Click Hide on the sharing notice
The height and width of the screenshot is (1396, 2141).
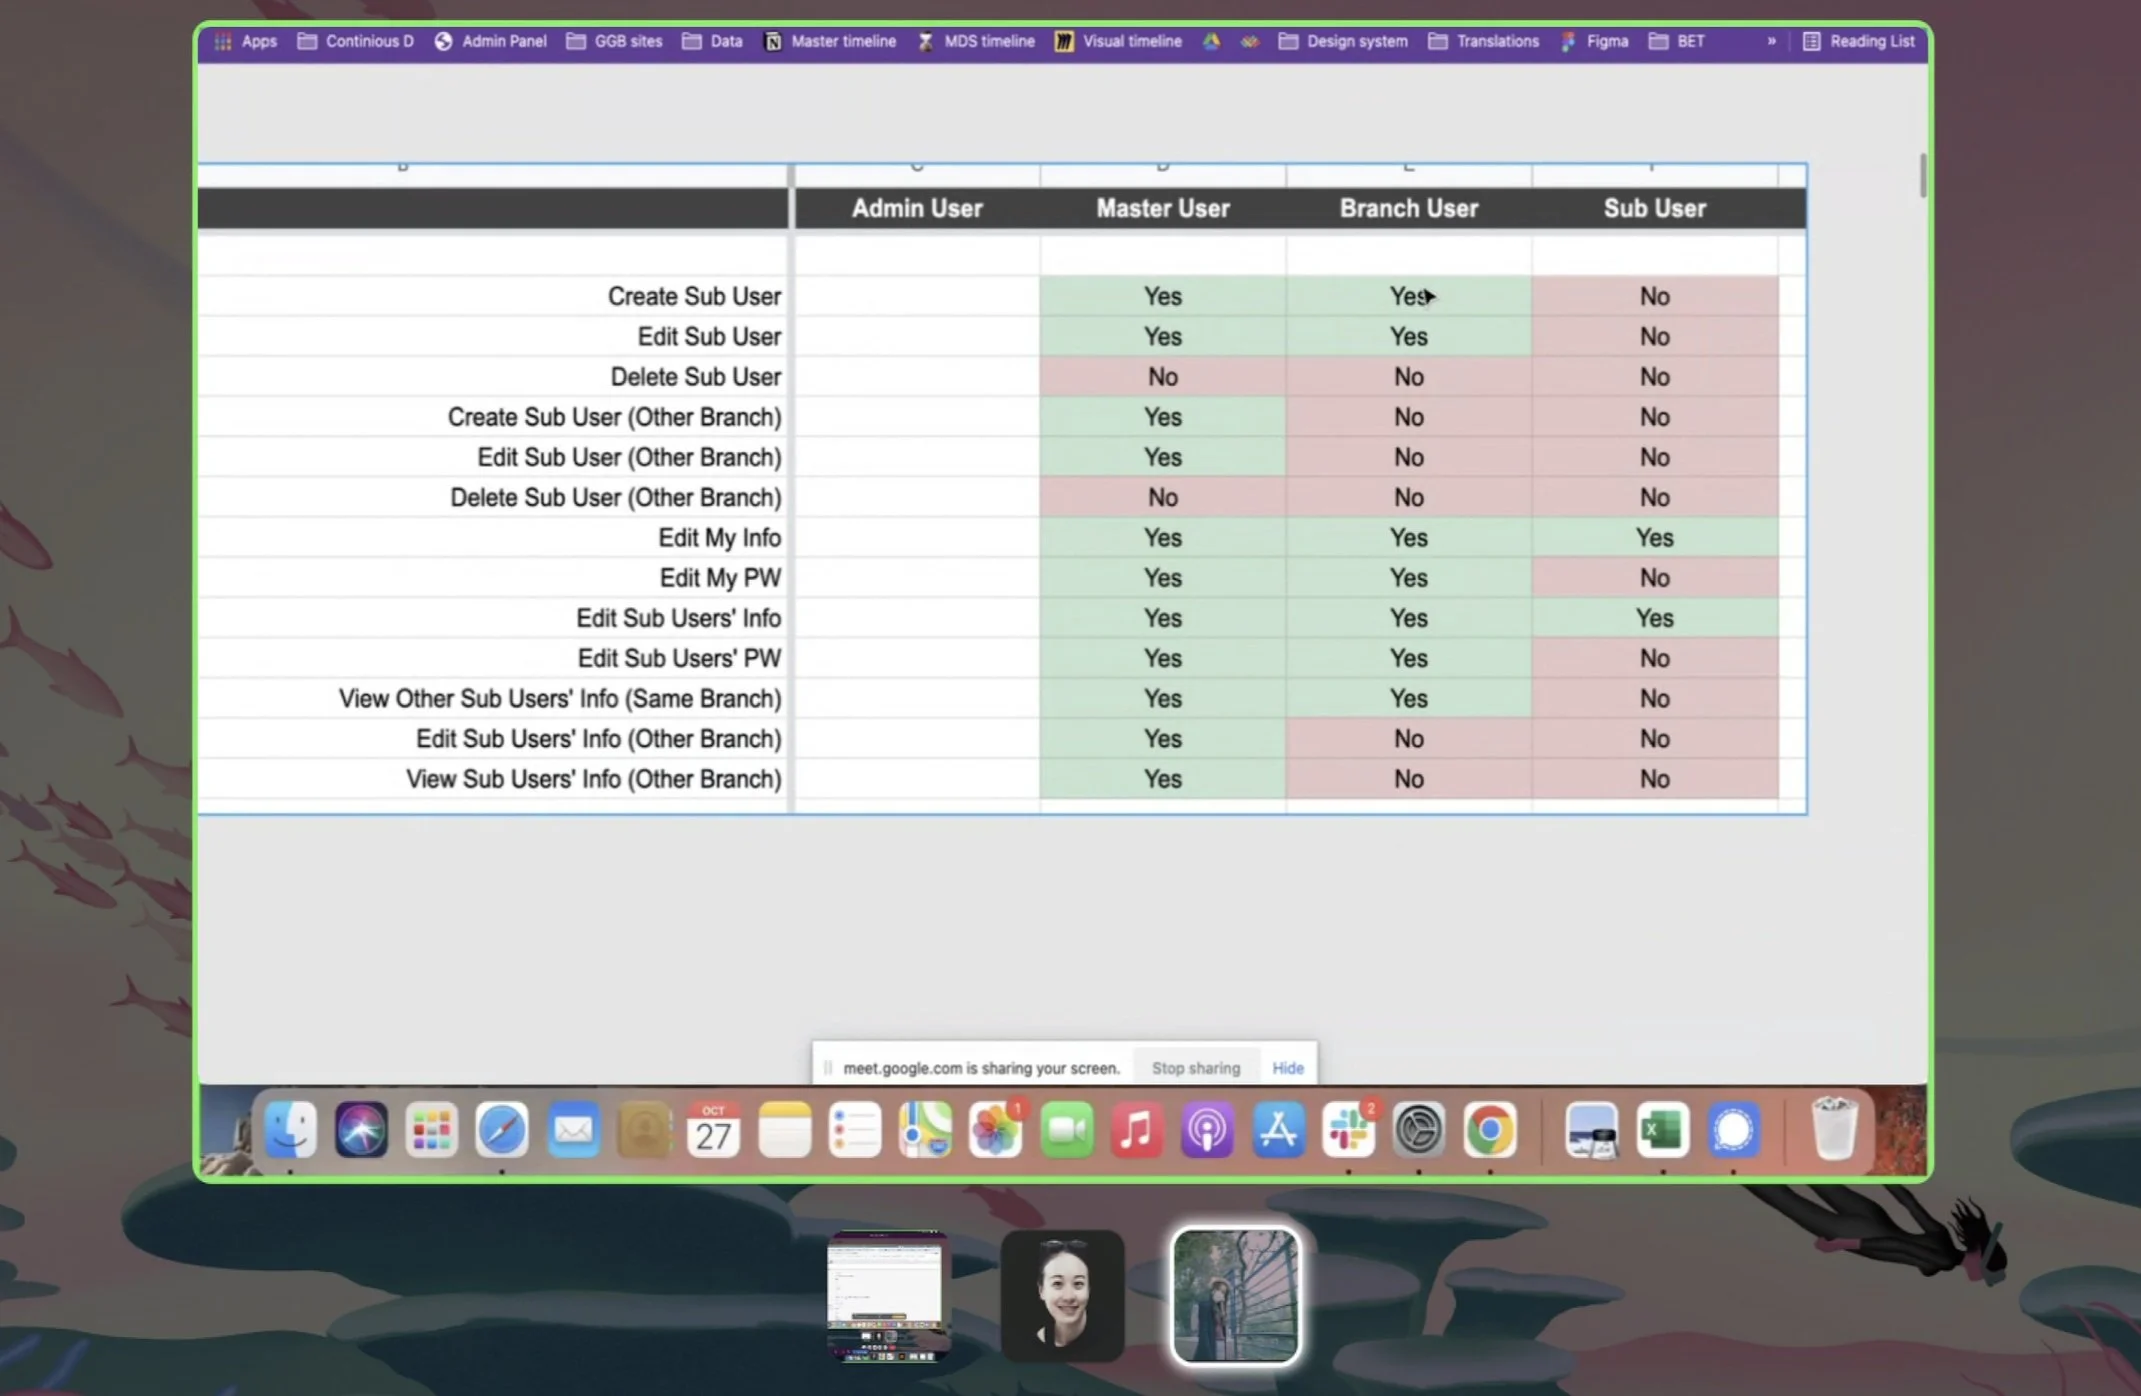pyautogui.click(x=1287, y=1068)
